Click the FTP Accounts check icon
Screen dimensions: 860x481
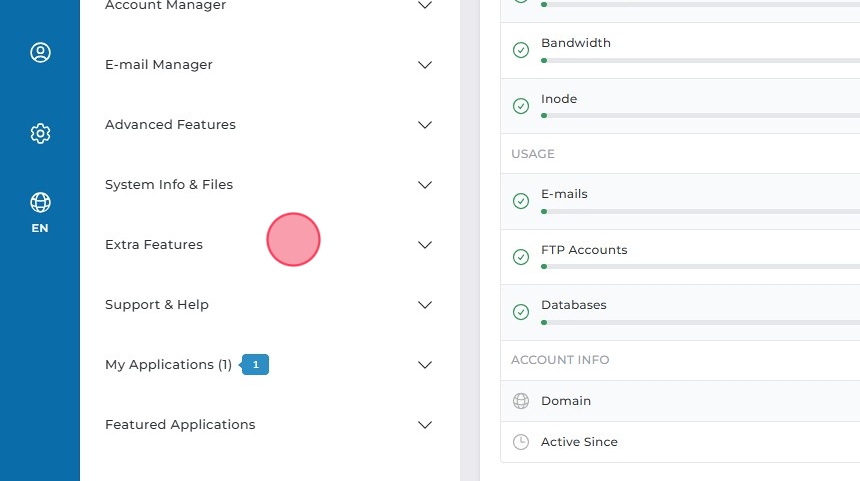tap(520, 257)
